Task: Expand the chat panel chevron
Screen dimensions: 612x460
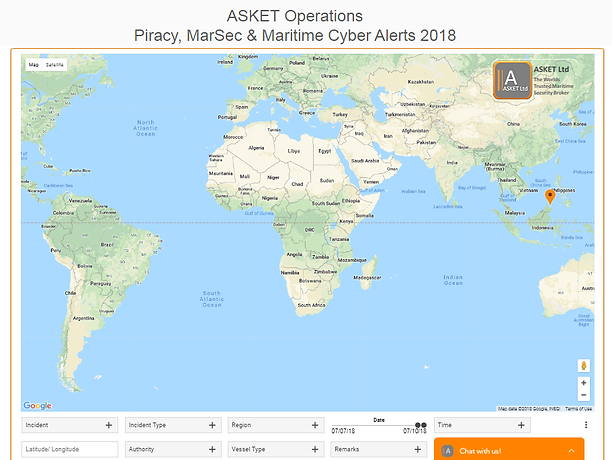Action: pos(571,451)
